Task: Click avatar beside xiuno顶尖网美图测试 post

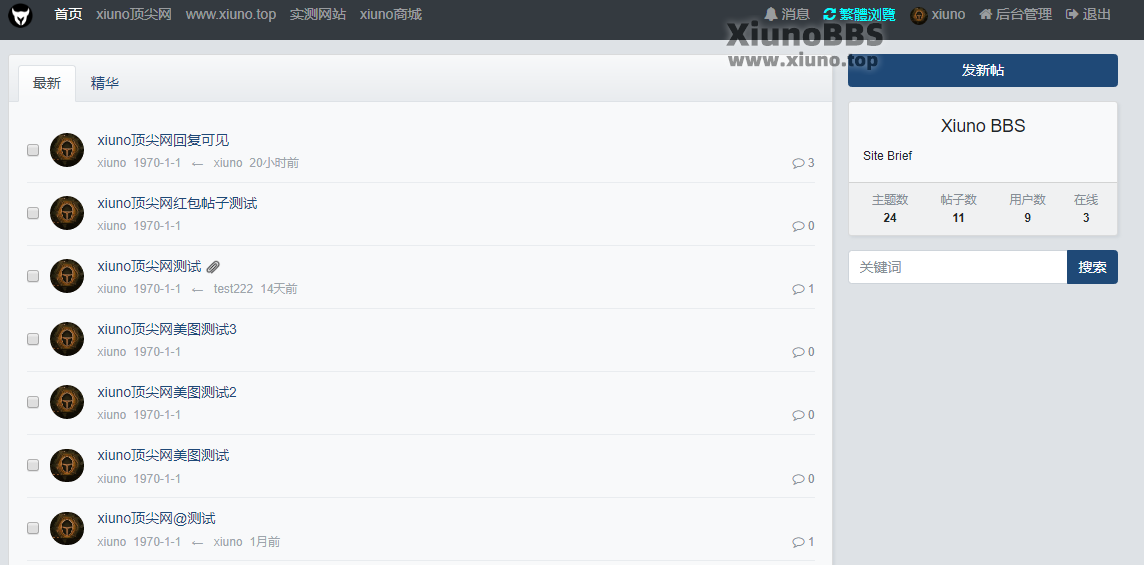Action: (x=66, y=465)
